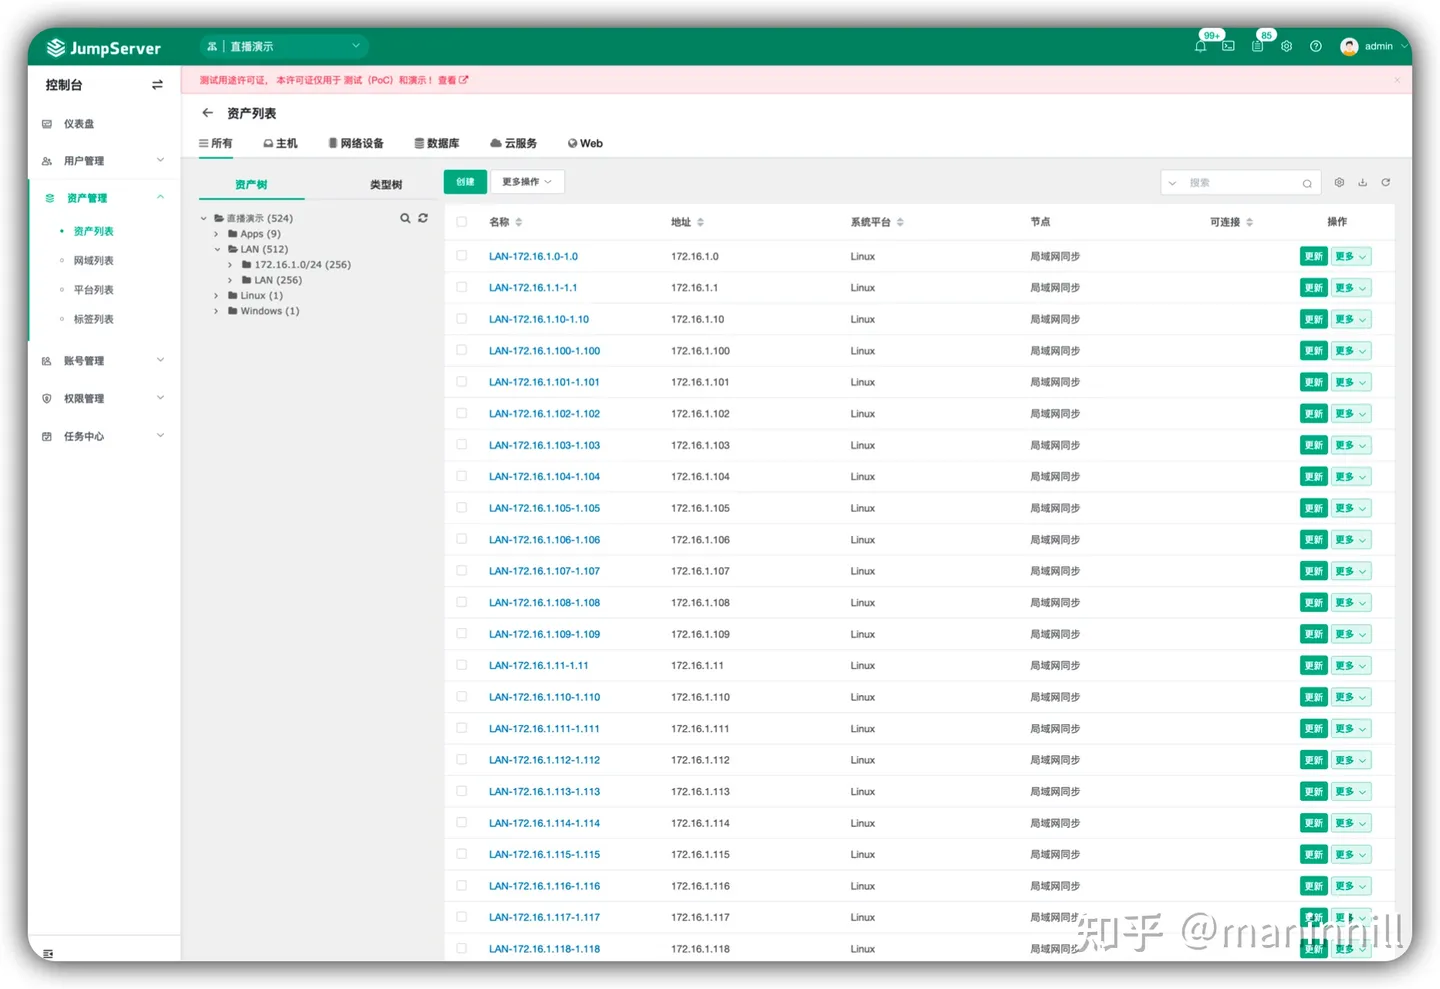
Task: Search the asset tree with magnifier icon
Action: [x=405, y=218]
